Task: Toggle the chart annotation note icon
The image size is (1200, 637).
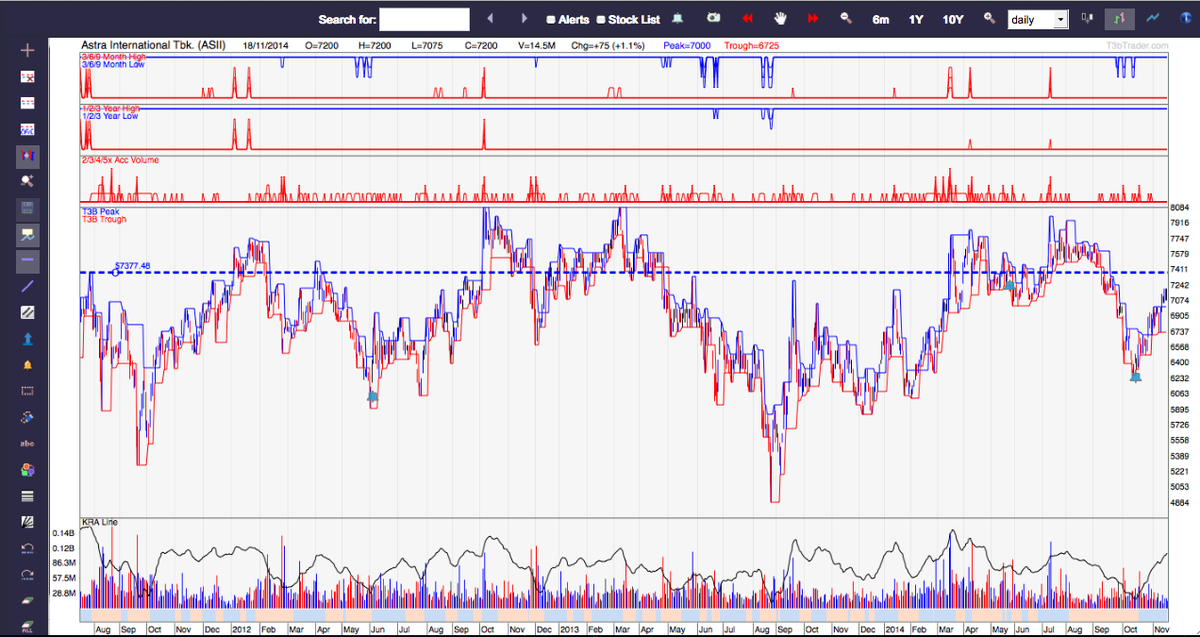Action: (27, 234)
